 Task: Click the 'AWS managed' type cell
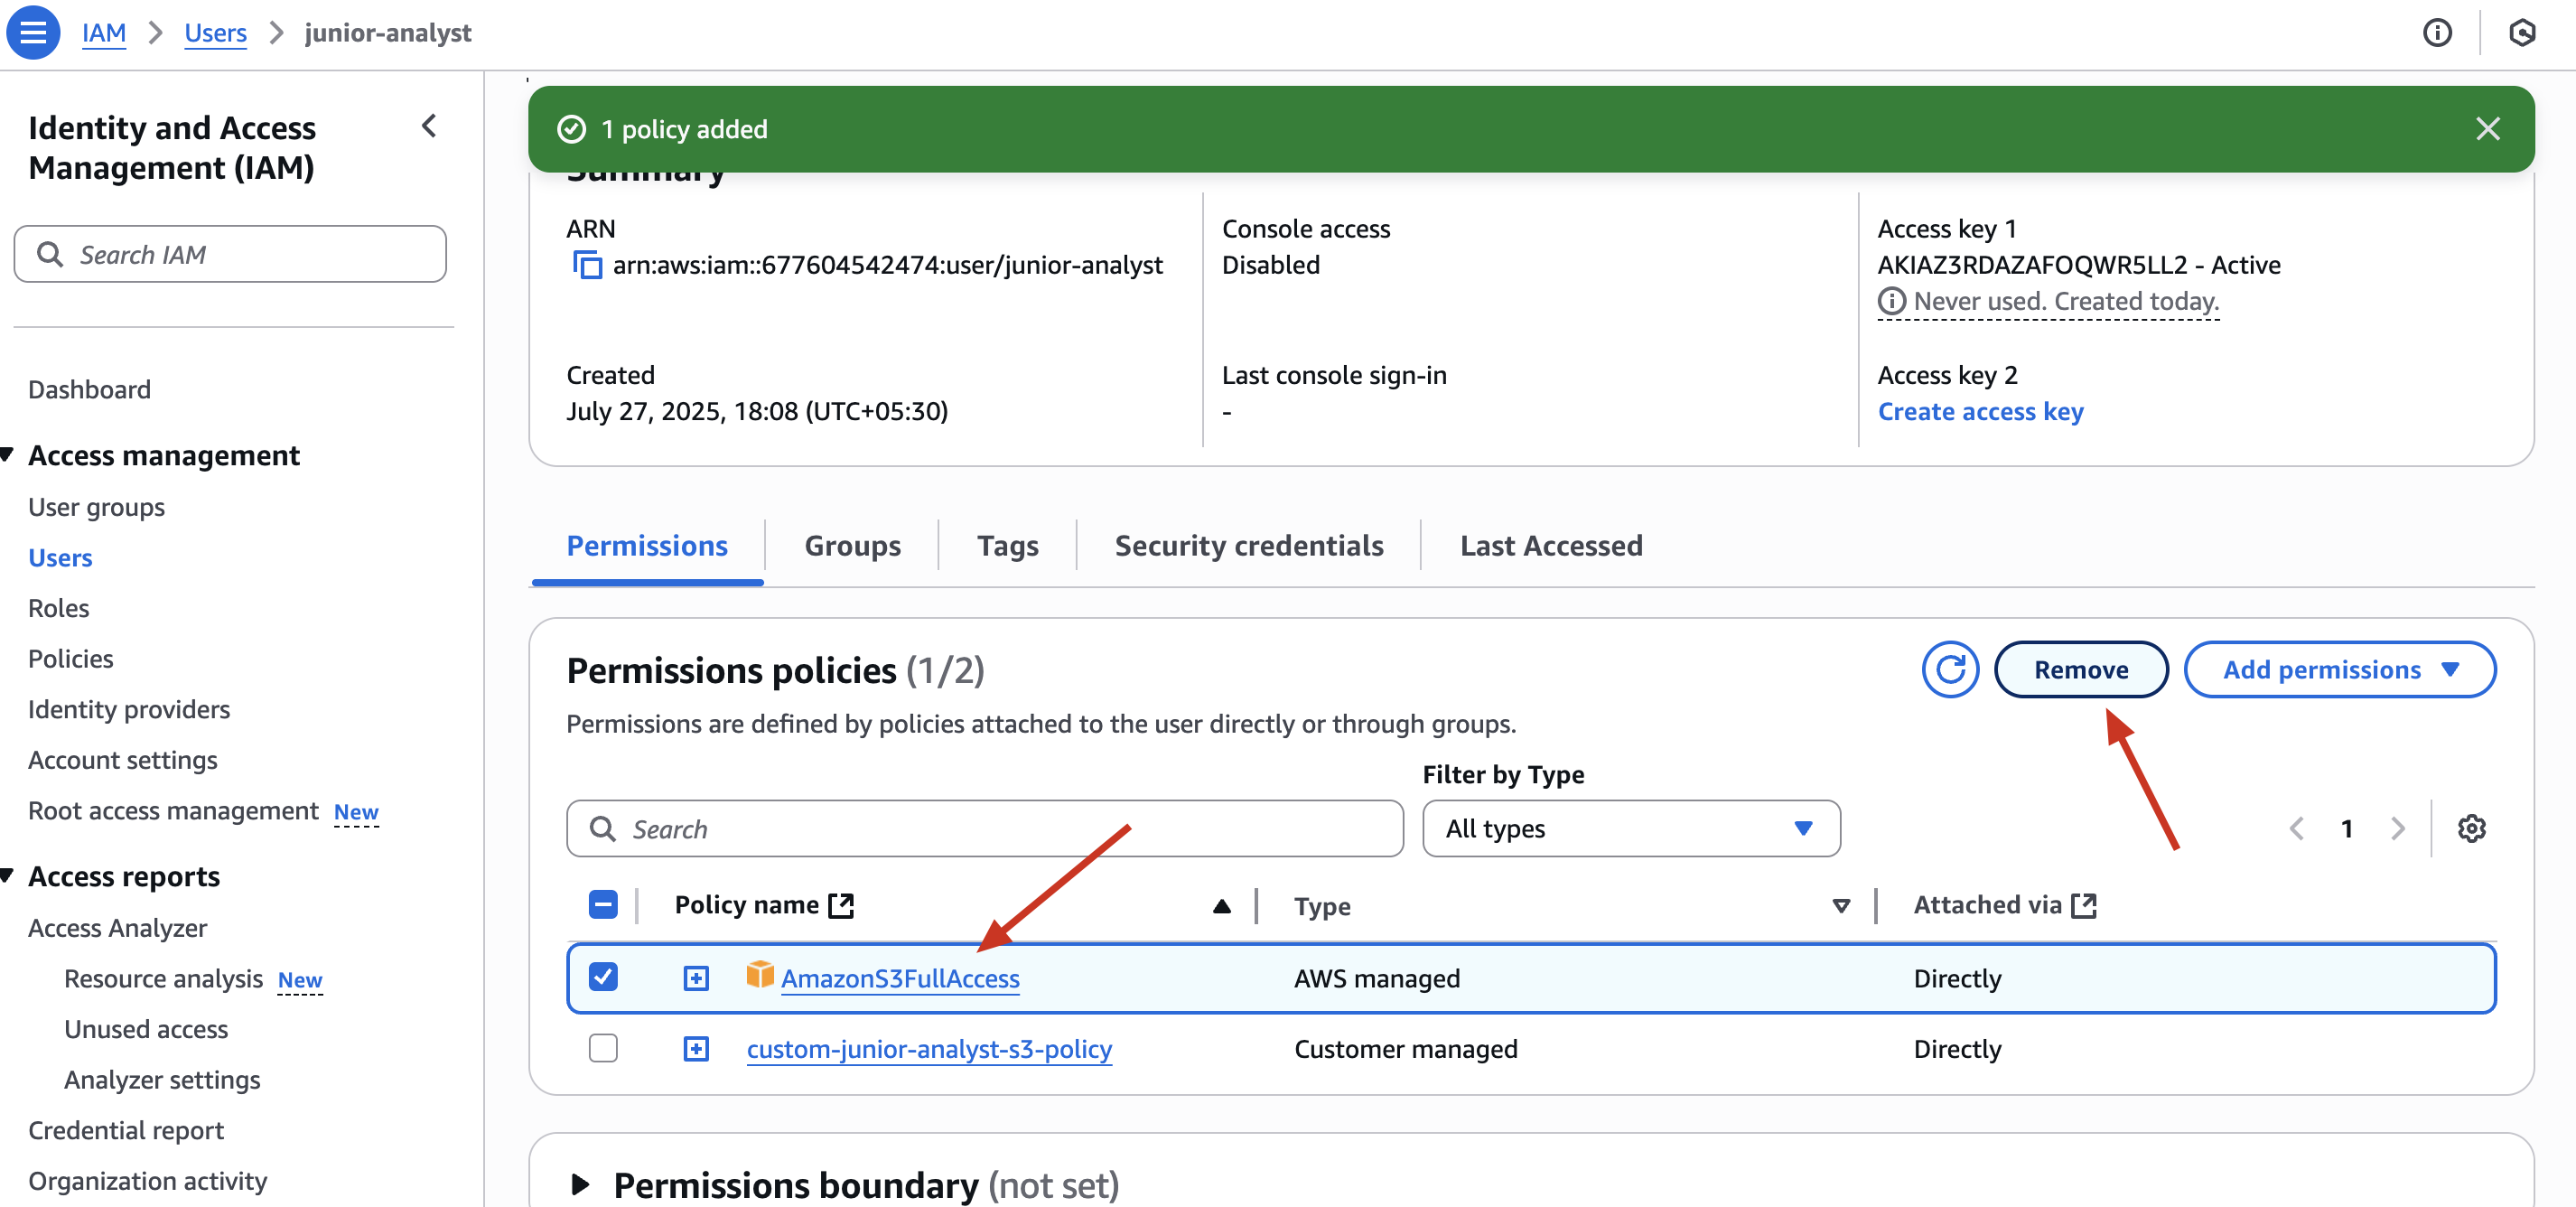(x=1377, y=978)
